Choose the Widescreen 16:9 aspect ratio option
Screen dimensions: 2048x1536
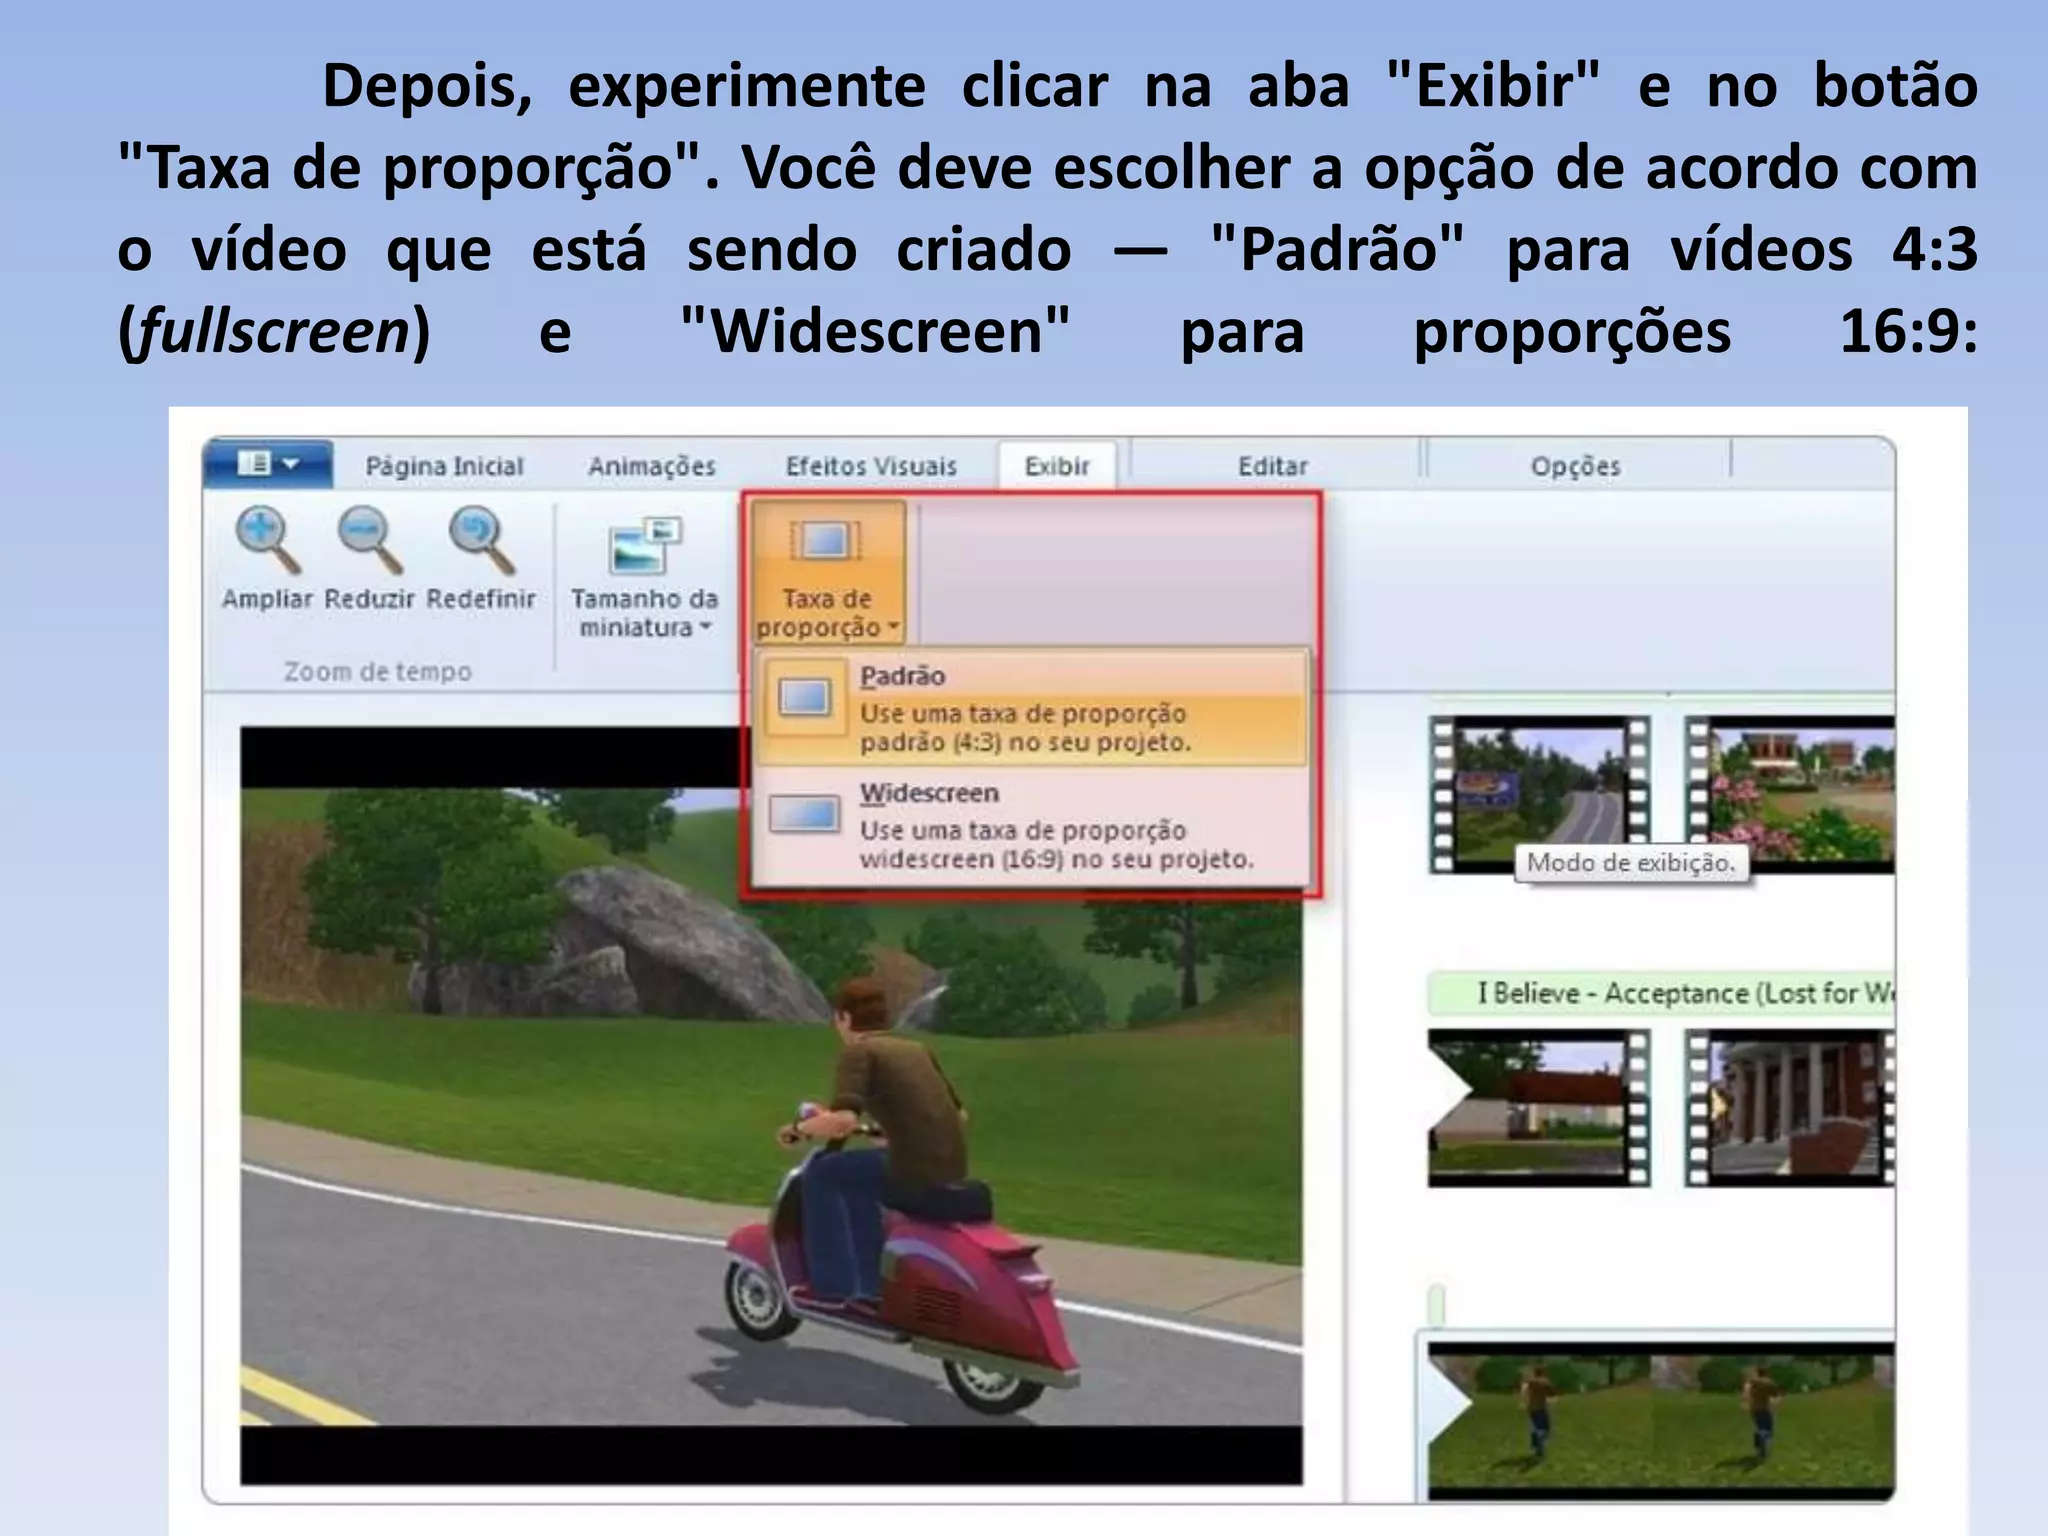point(1031,826)
